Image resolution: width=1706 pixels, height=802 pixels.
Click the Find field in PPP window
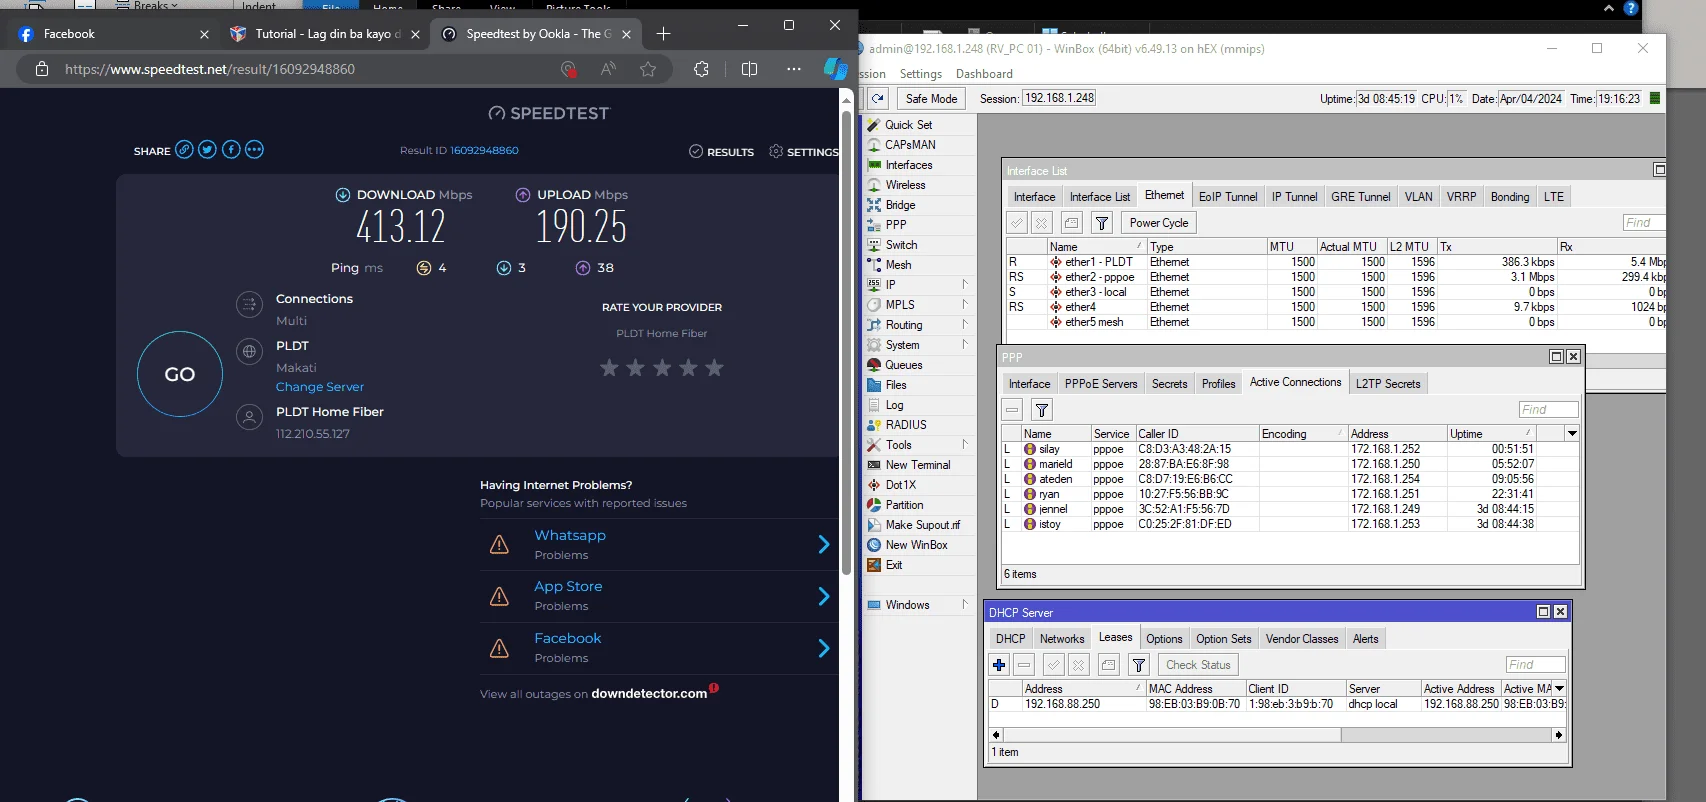click(x=1548, y=410)
